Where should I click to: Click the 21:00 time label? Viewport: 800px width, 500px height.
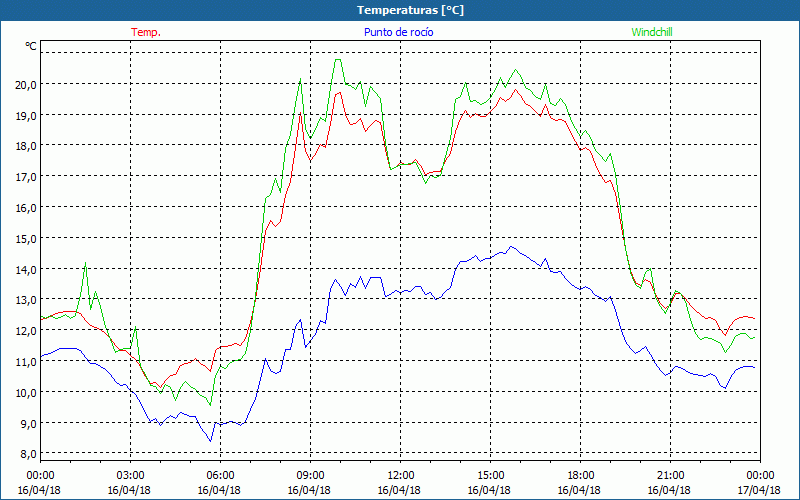(x=670, y=475)
